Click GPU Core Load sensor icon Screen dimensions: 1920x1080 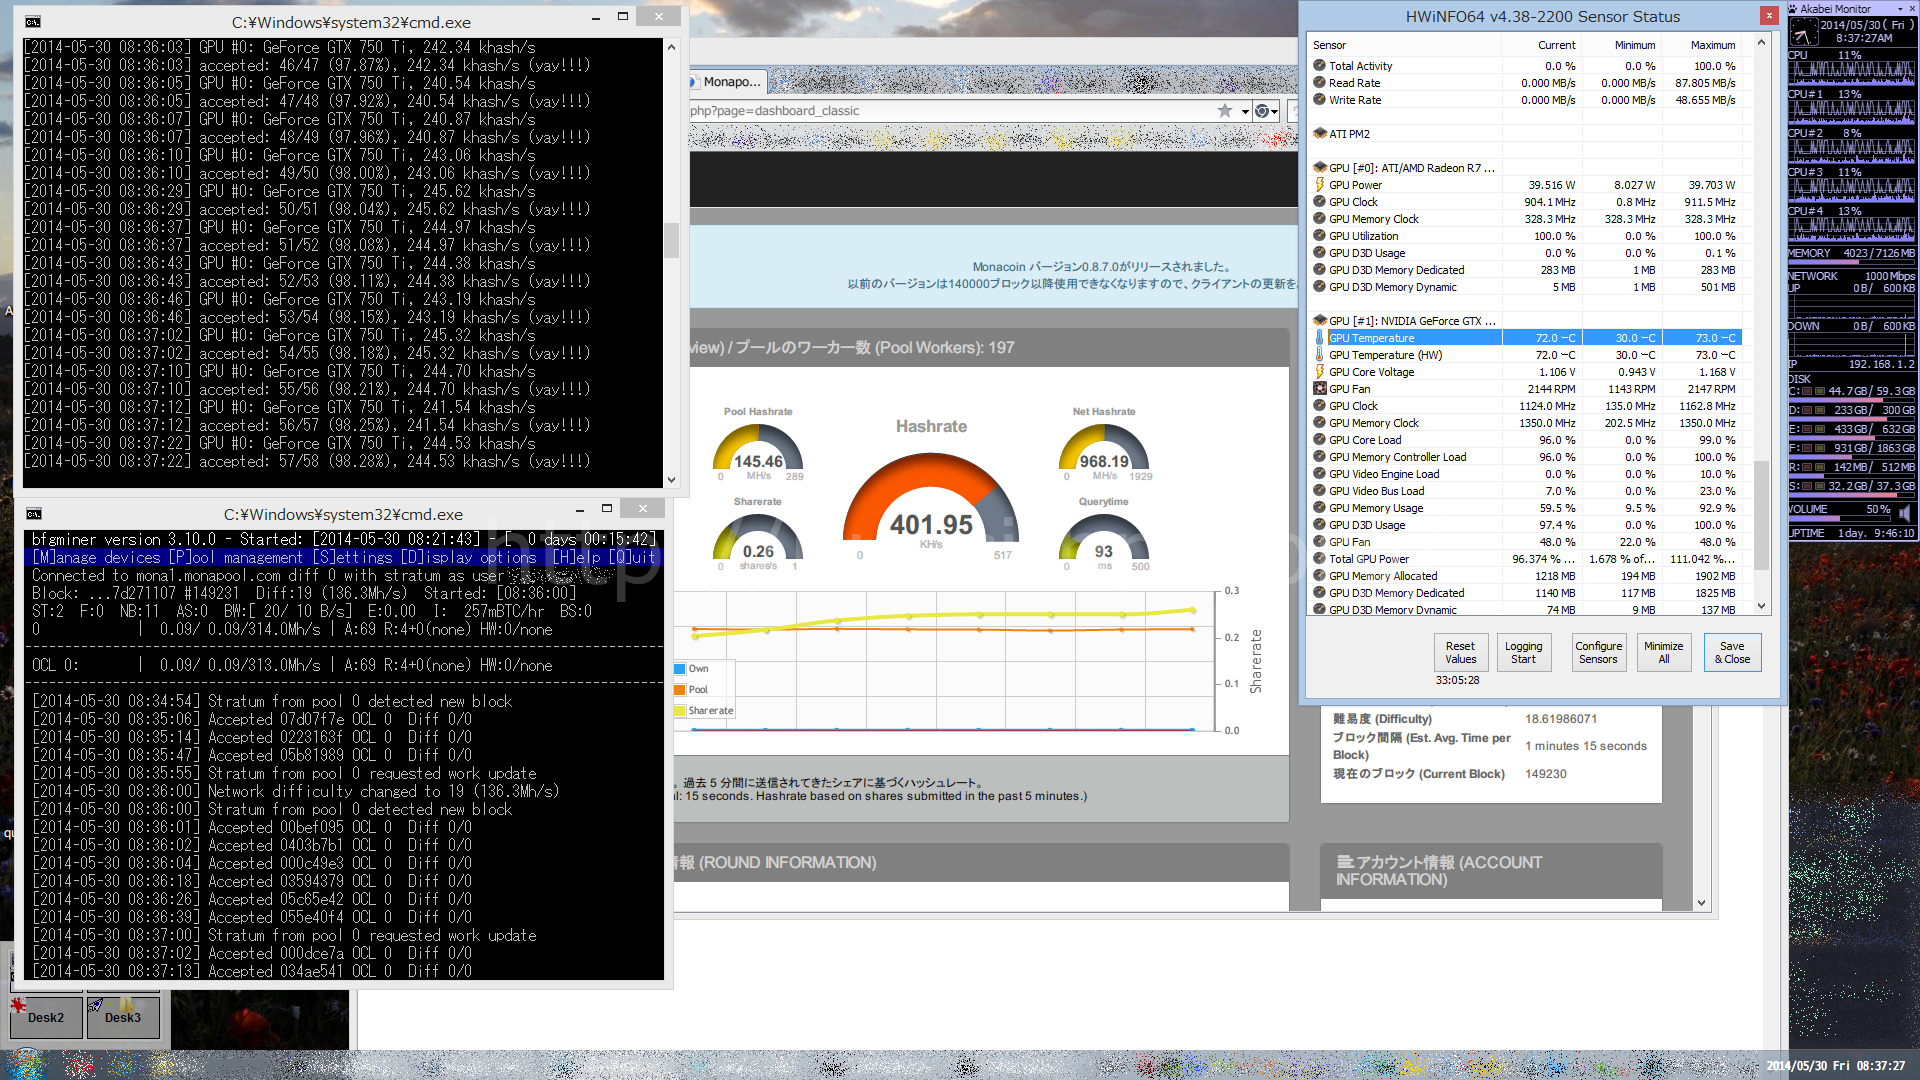tap(1320, 440)
